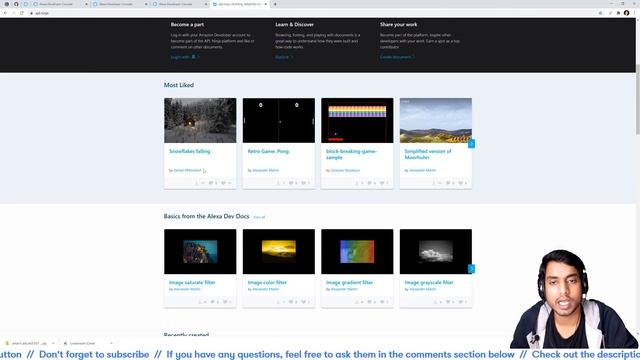
Task: Expand options arrow beside the downloaded zip file
Action: pyautogui.click(x=53, y=343)
